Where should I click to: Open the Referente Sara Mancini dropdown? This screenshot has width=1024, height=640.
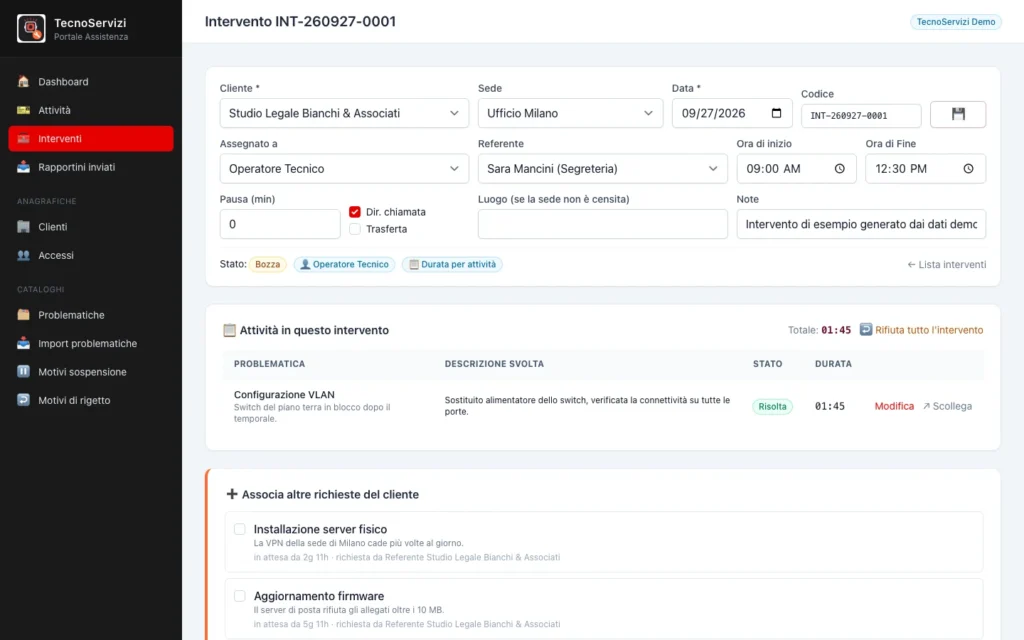click(602, 168)
